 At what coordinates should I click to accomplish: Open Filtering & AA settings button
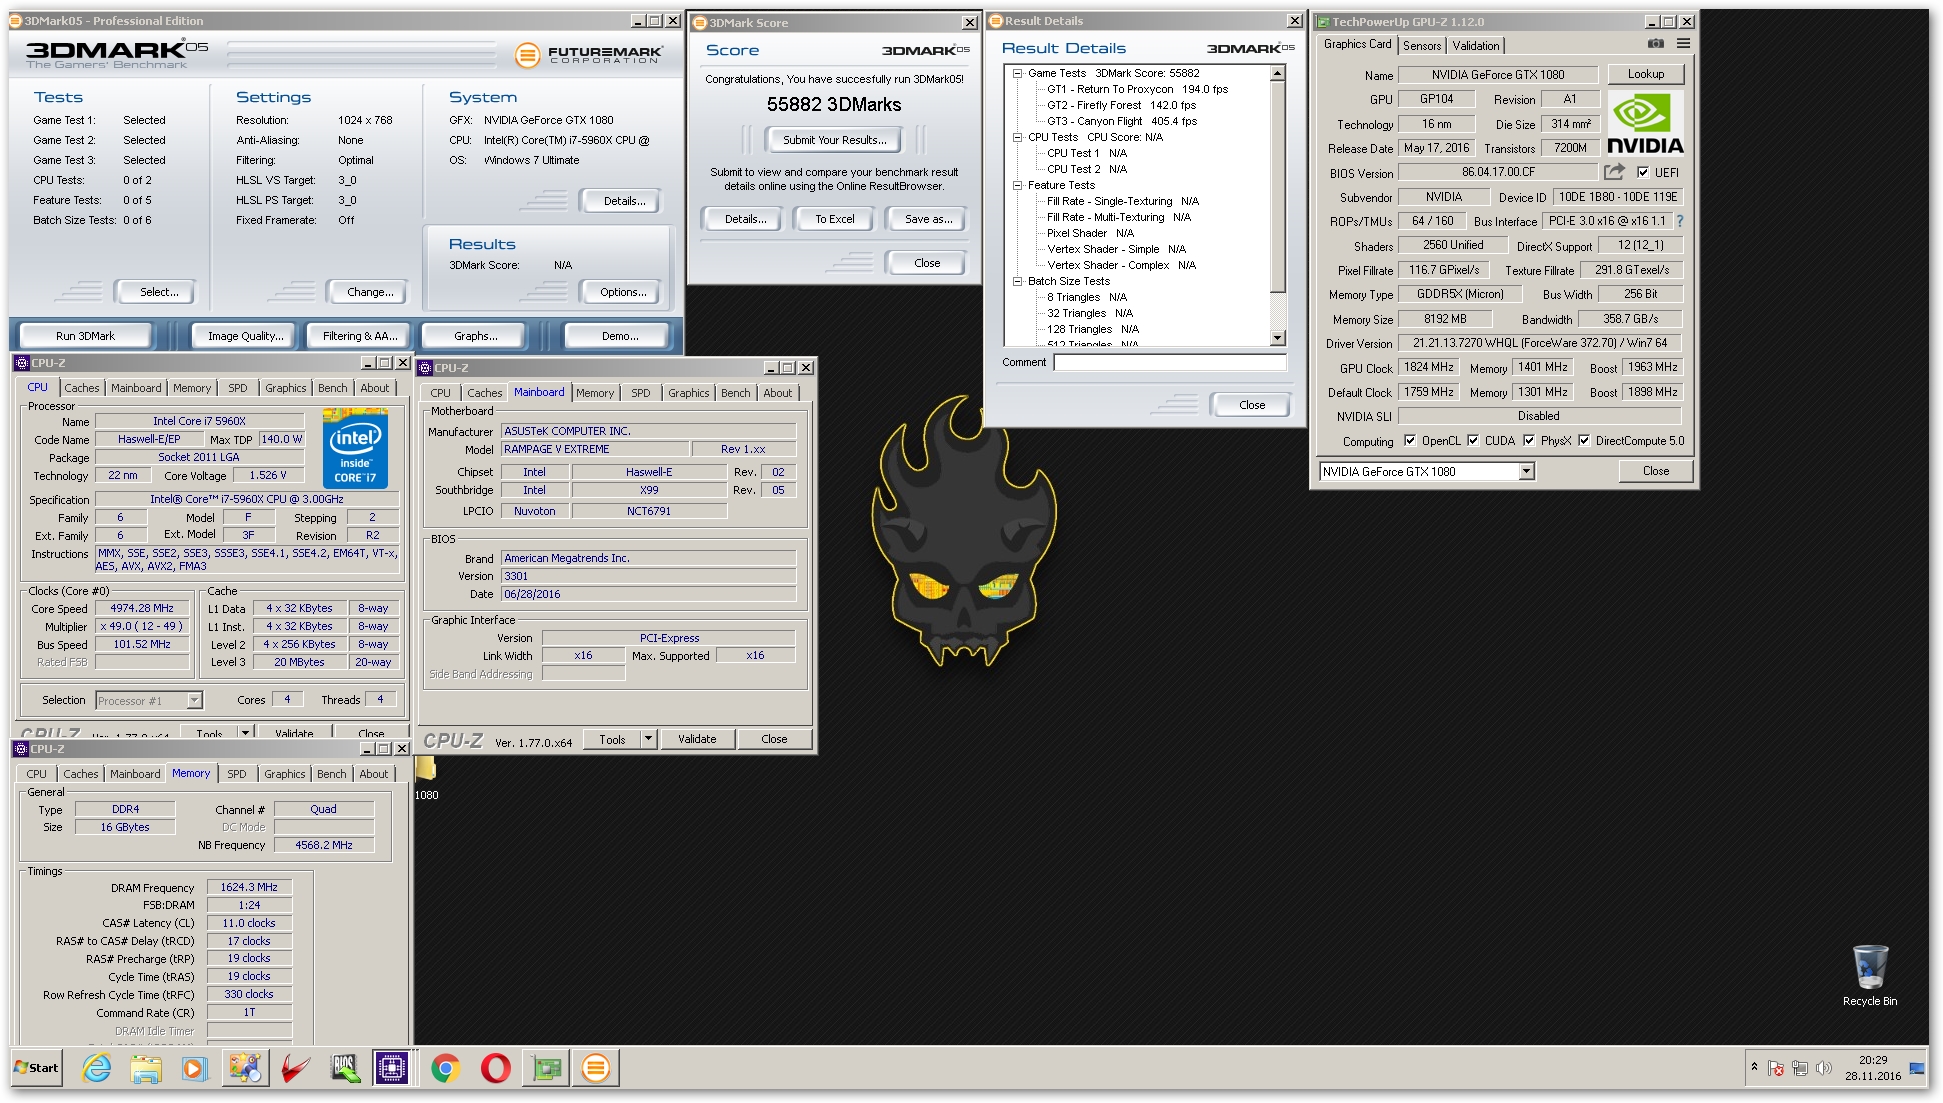point(360,336)
